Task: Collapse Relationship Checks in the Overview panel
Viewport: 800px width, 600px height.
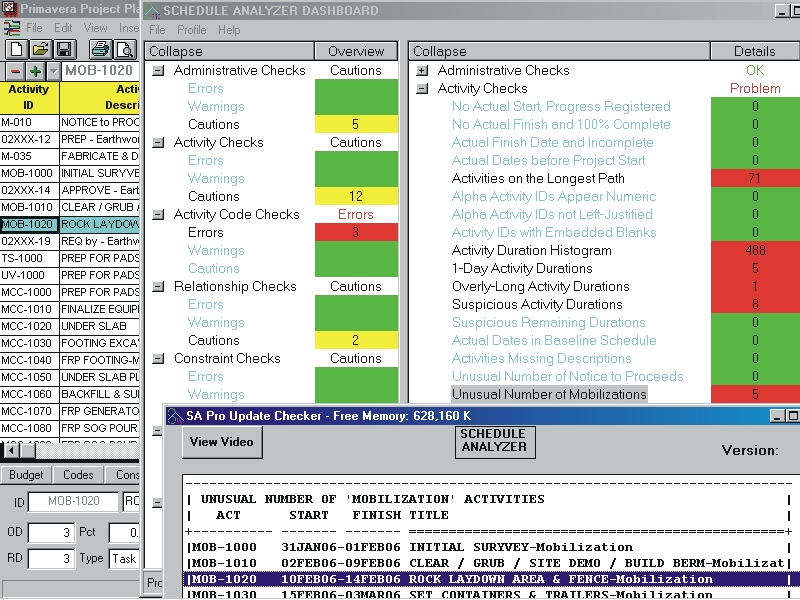Action: click(x=159, y=287)
